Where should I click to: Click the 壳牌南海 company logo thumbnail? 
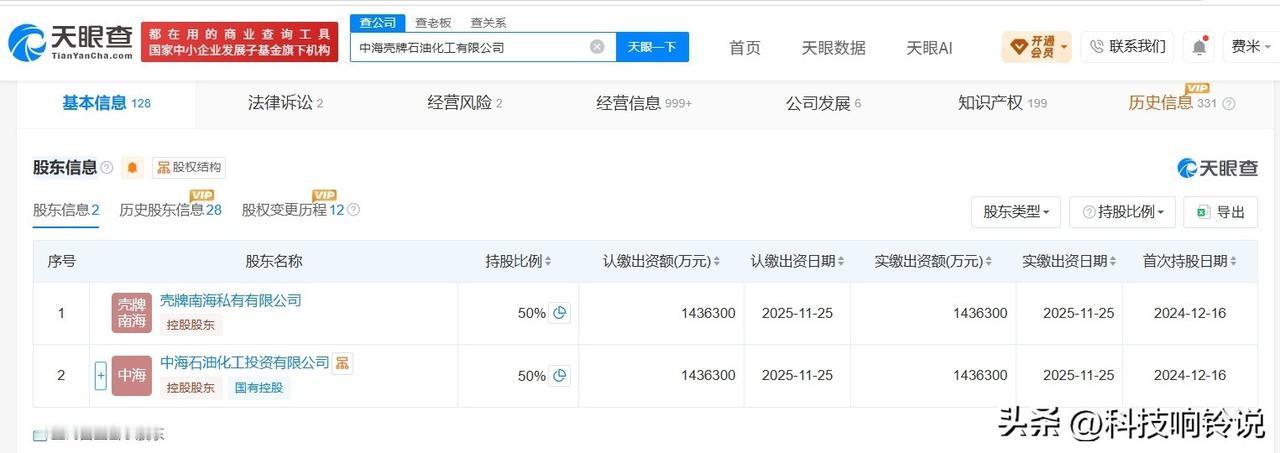(132, 313)
